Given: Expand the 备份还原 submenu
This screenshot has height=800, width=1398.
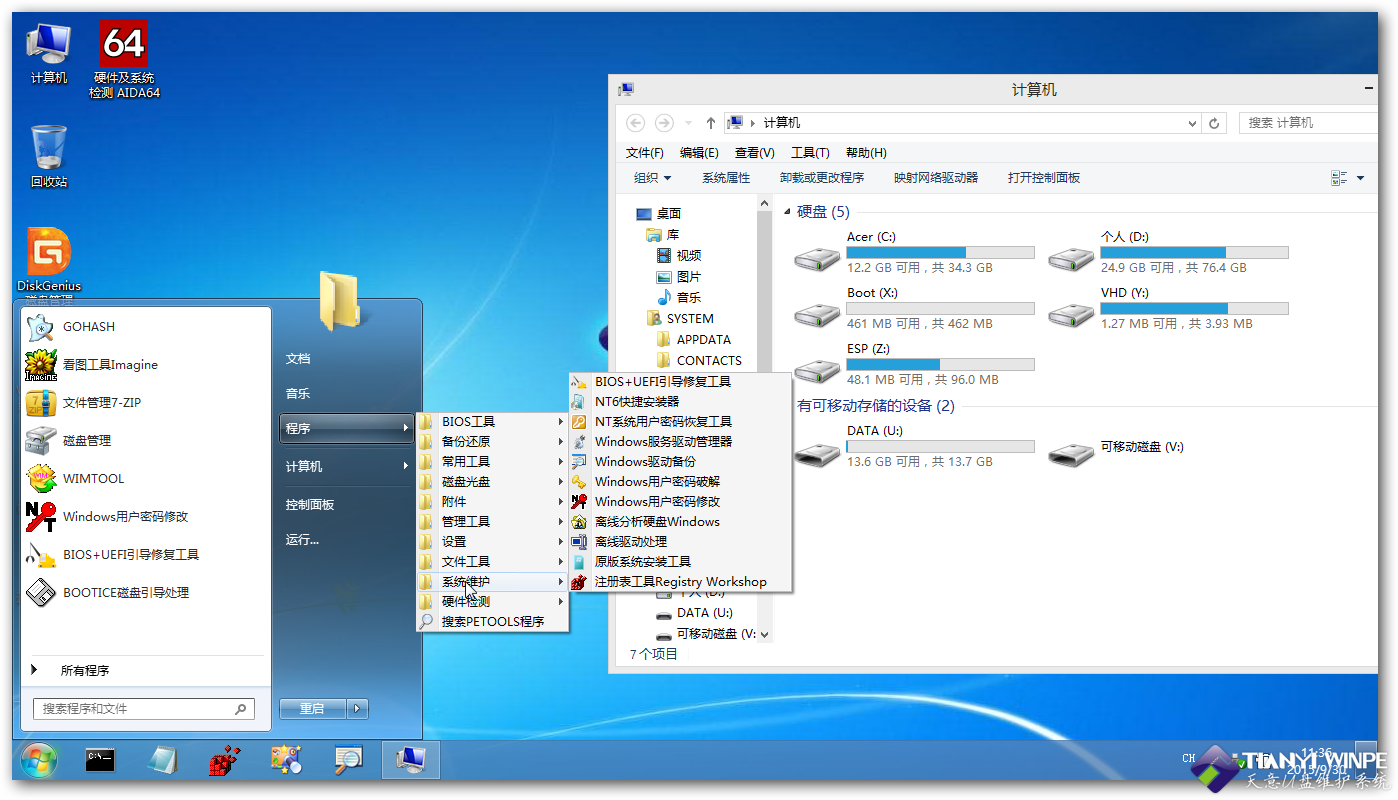Looking at the screenshot, I should tap(492, 441).
